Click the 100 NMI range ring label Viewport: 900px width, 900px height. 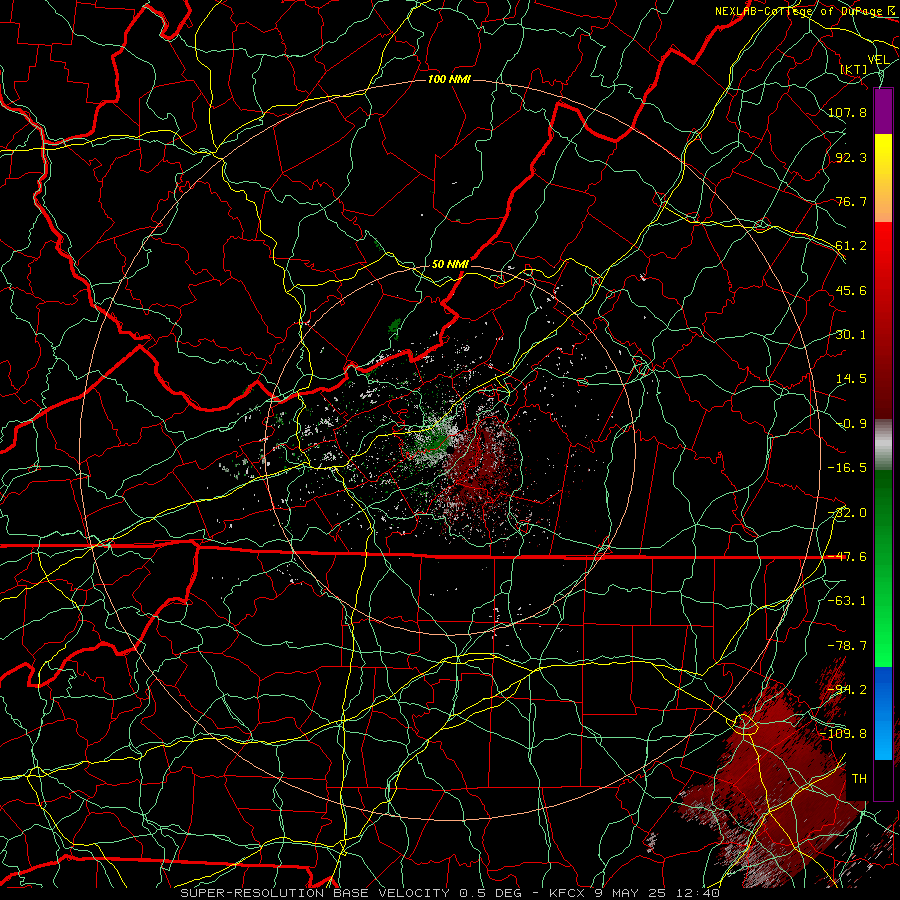pyautogui.click(x=449, y=79)
